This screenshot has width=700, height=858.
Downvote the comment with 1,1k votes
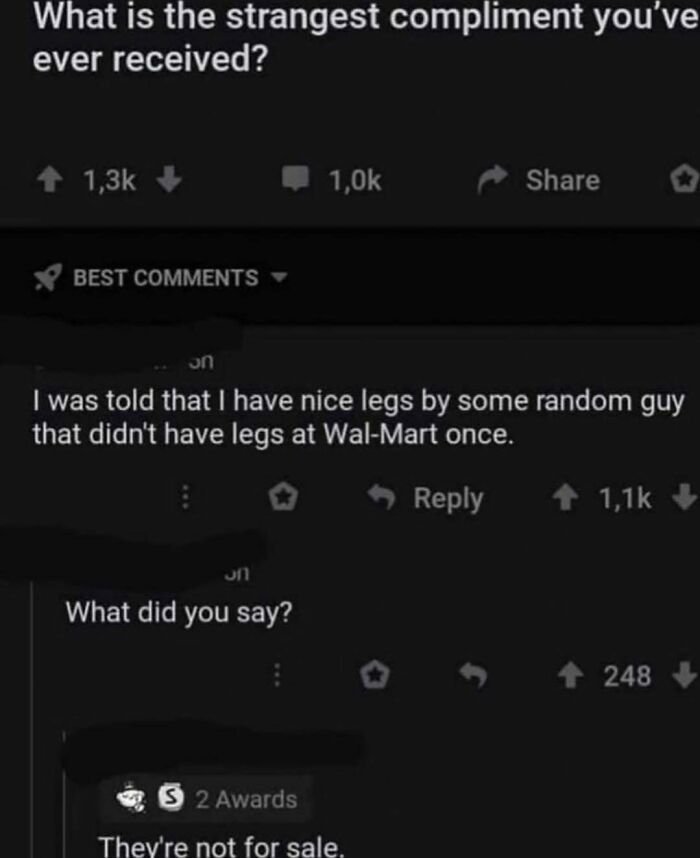[685, 497]
